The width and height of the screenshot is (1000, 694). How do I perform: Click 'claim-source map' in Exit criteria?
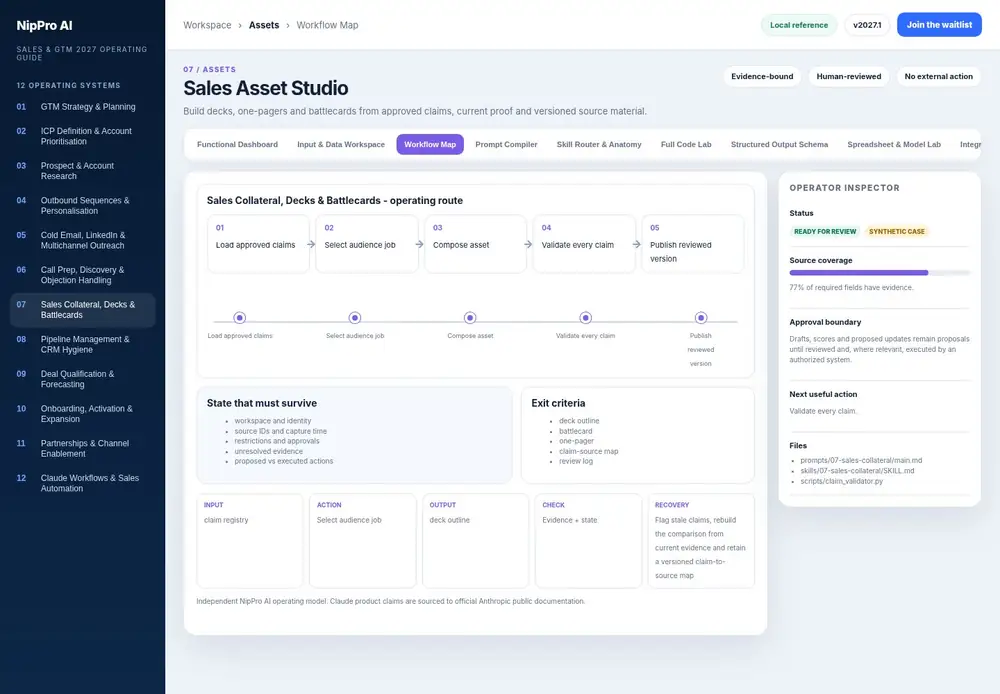click(x=589, y=452)
